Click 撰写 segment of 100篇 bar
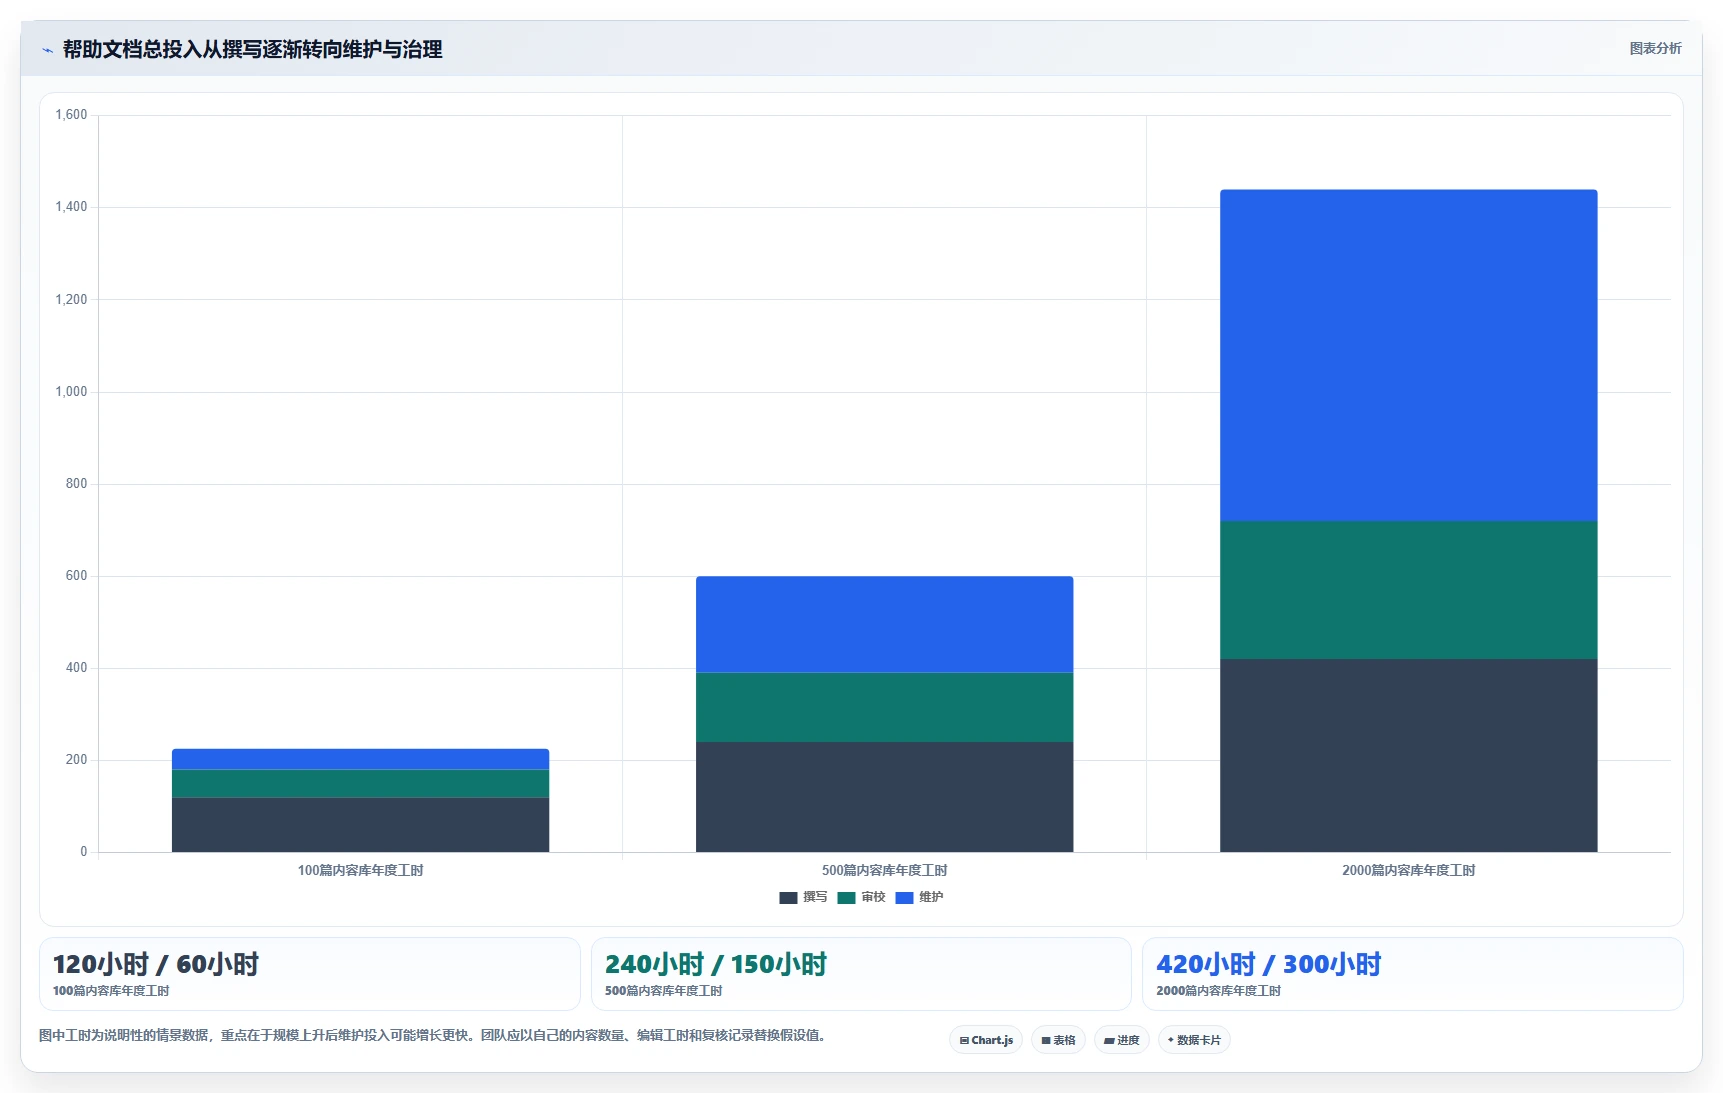 click(360, 824)
